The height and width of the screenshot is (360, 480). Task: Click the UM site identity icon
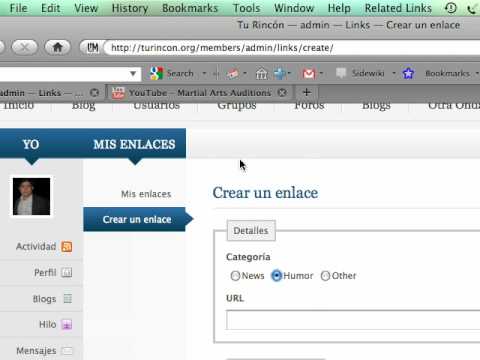(92, 48)
